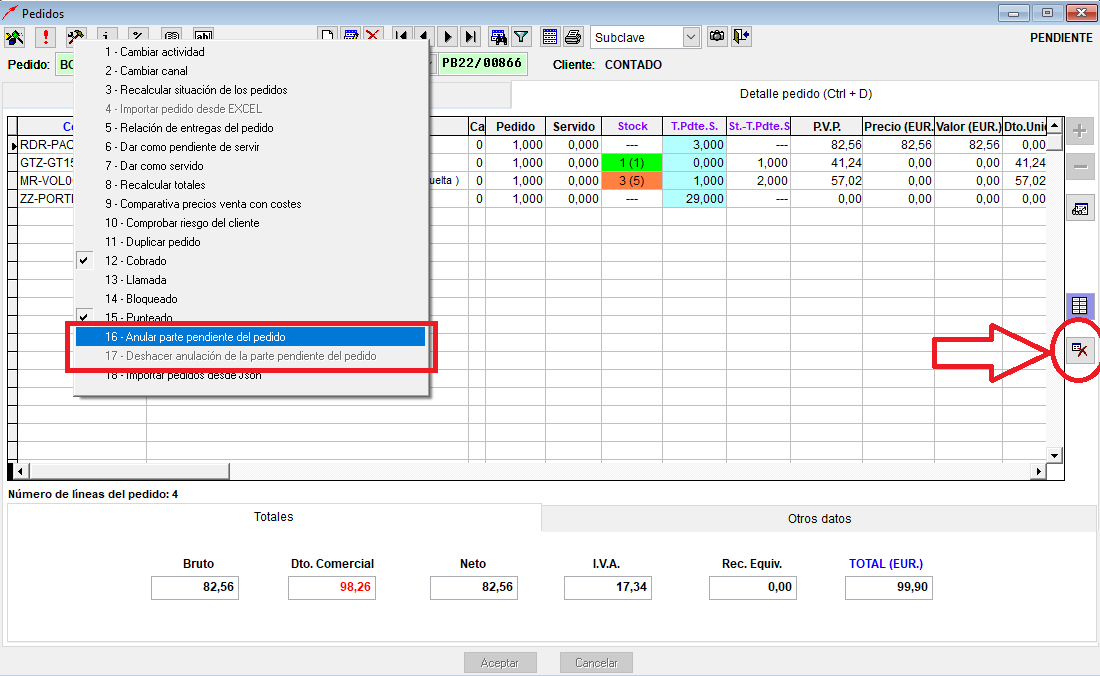Toggle the '14 - Bloqueado' menu option
Image resolution: width=1100 pixels, height=676 pixels.
250,299
